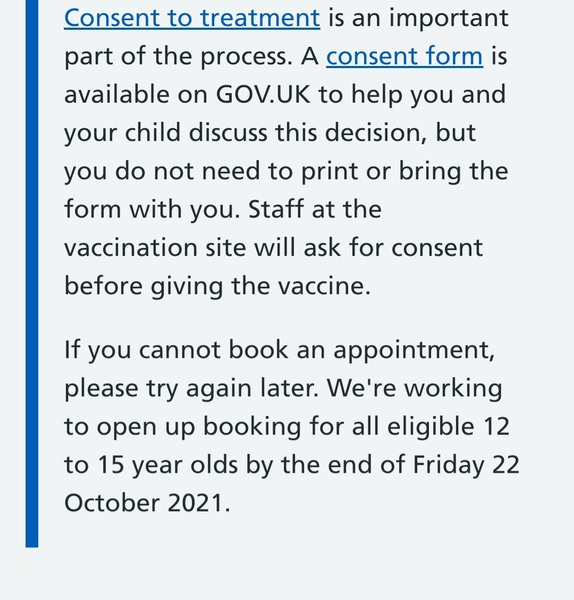Click the line 'your child discuss this decision, but'
The image size is (574, 600).
click(270, 133)
